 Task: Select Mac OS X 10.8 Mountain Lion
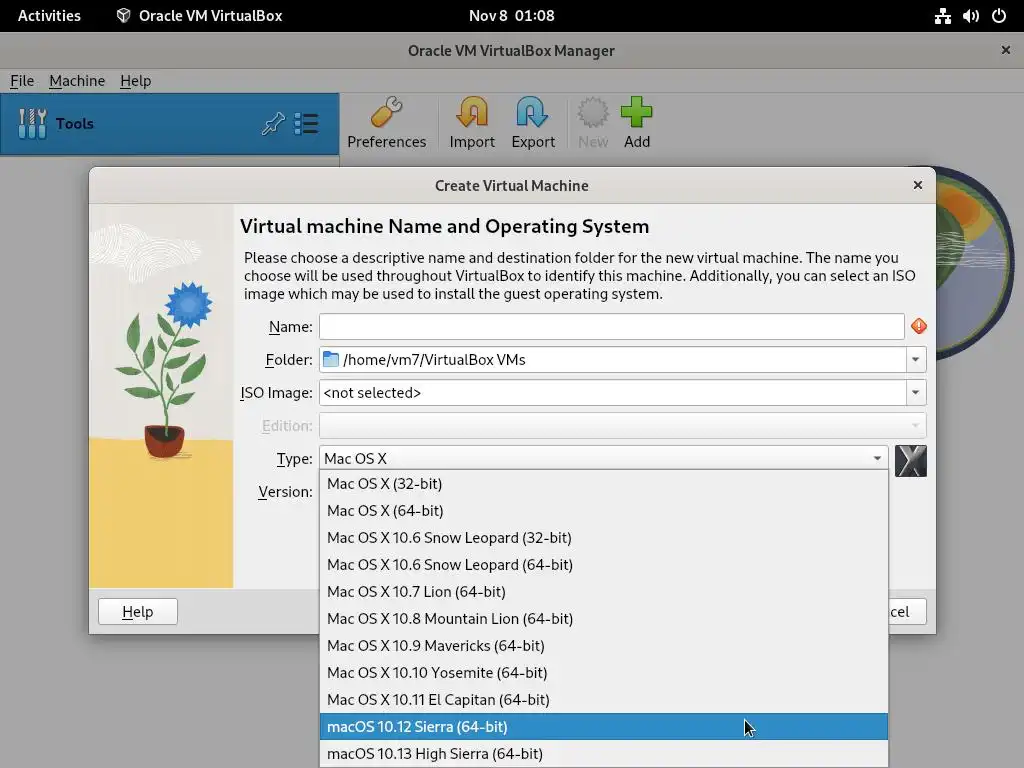(x=603, y=618)
